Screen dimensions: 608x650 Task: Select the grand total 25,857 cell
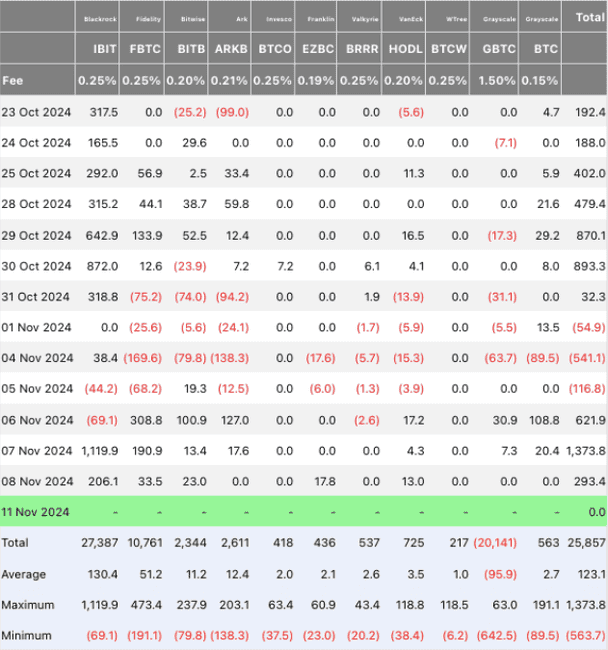coord(586,542)
